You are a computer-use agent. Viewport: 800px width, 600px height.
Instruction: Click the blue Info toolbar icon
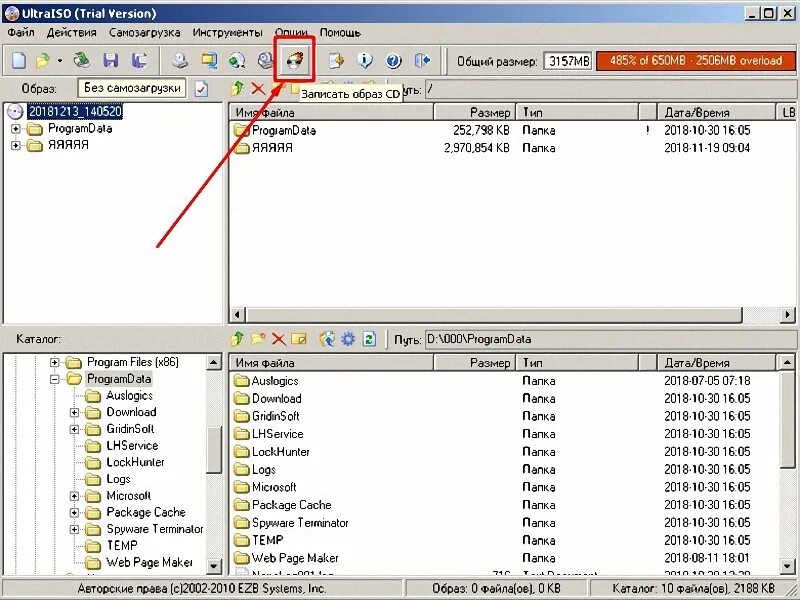click(x=364, y=60)
